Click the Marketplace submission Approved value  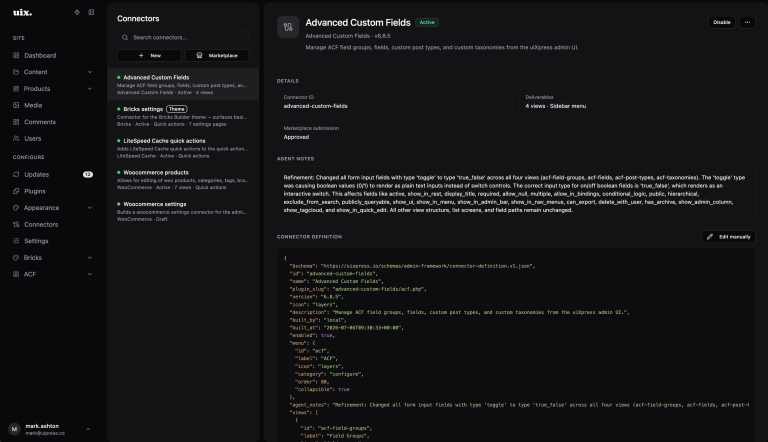pos(296,137)
